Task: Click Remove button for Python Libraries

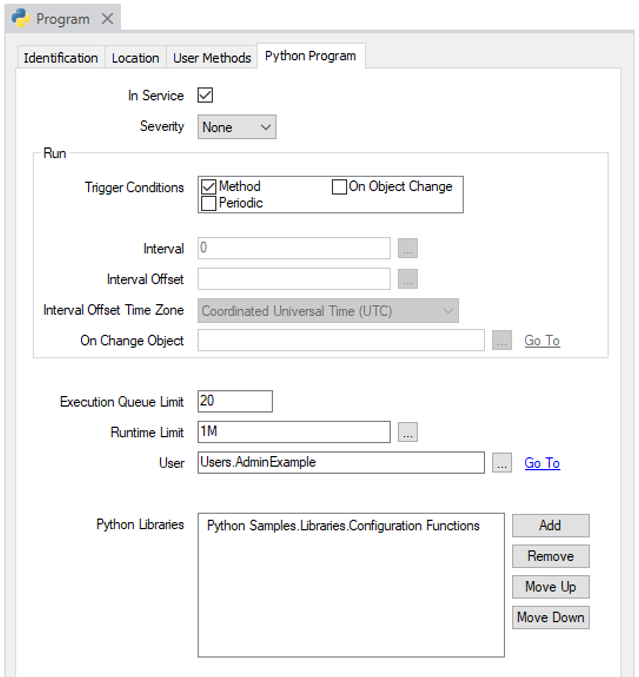Action: point(550,556)
